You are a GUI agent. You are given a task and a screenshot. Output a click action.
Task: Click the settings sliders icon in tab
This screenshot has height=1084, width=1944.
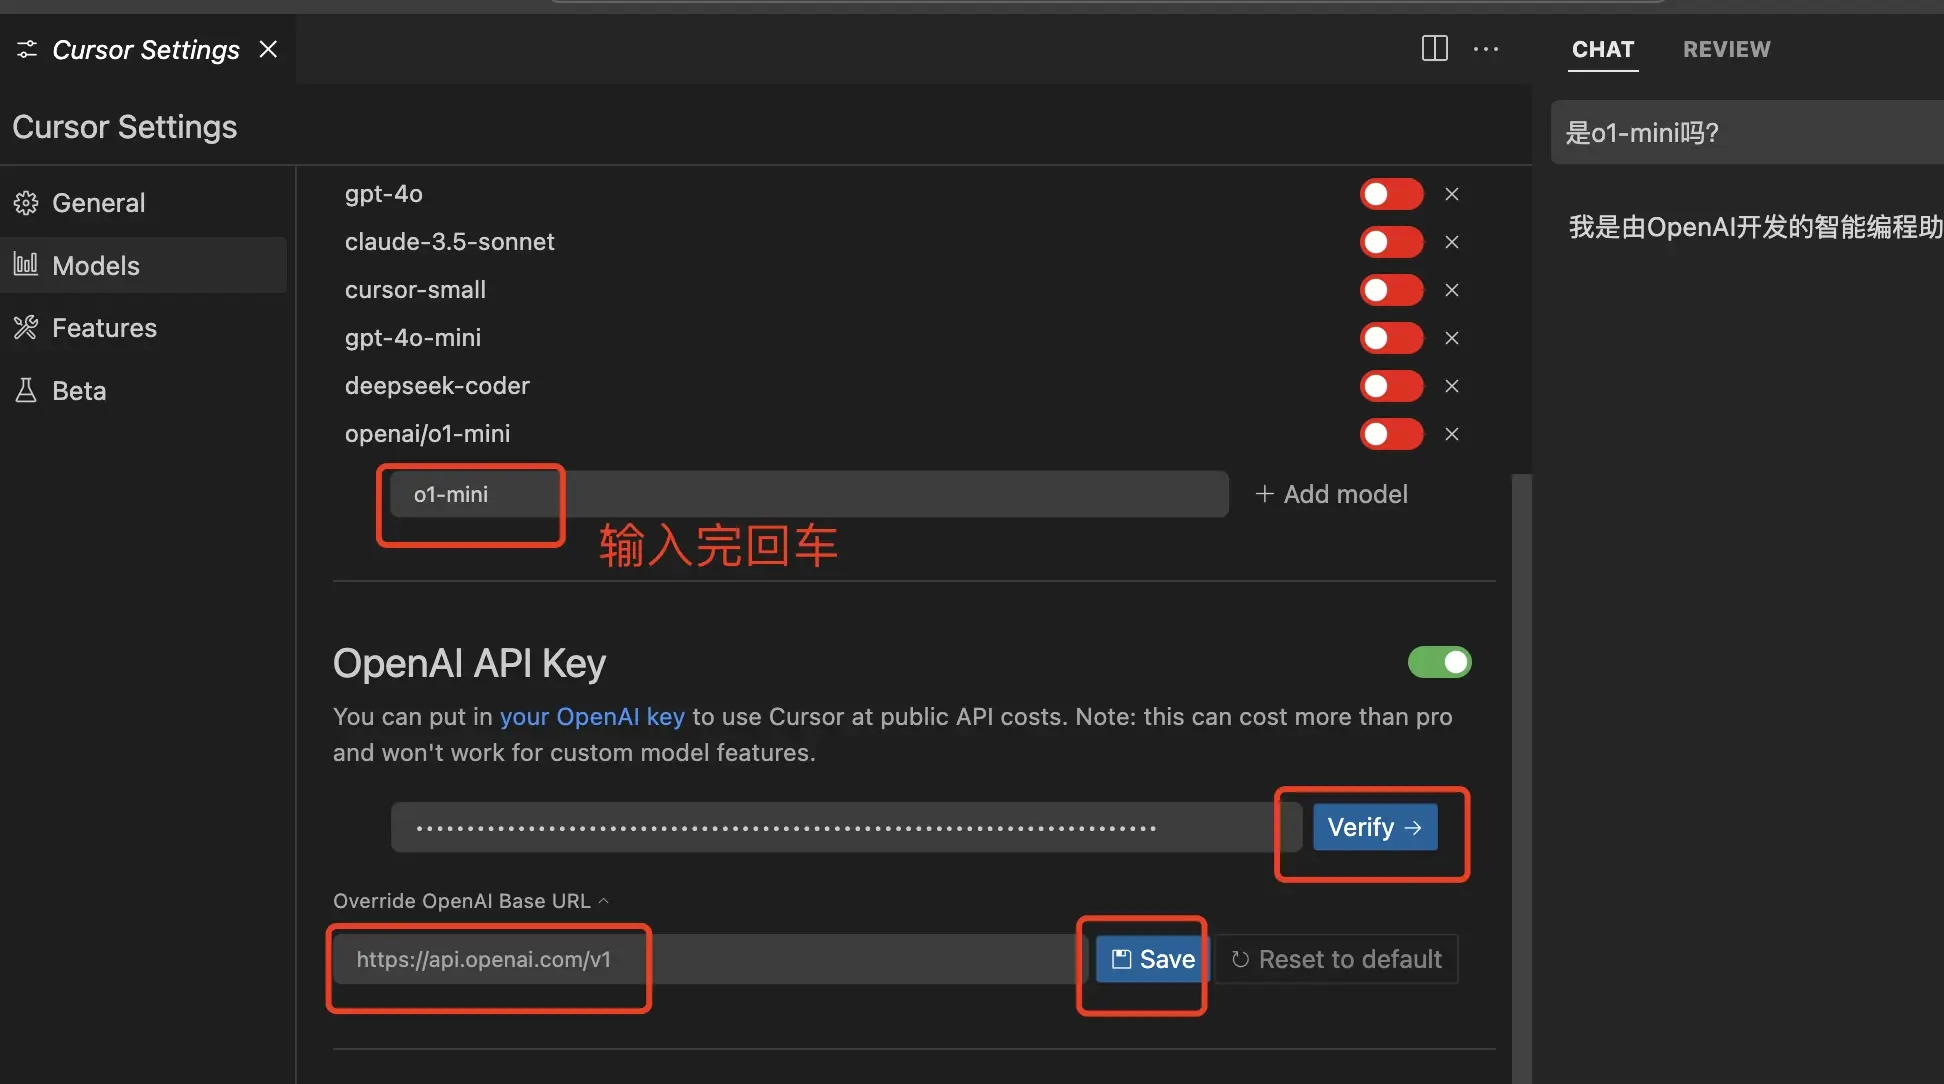pyautogui.click(x=27, y=49)
